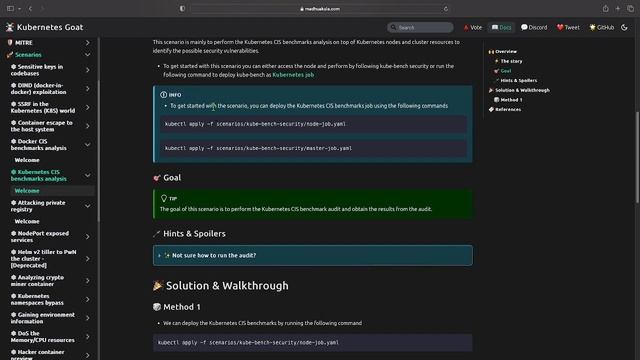Viewport: 640px width, 360px height.
Task: Expand Sensitive keys in codebases chevron
Action: [x=87, y=70]
